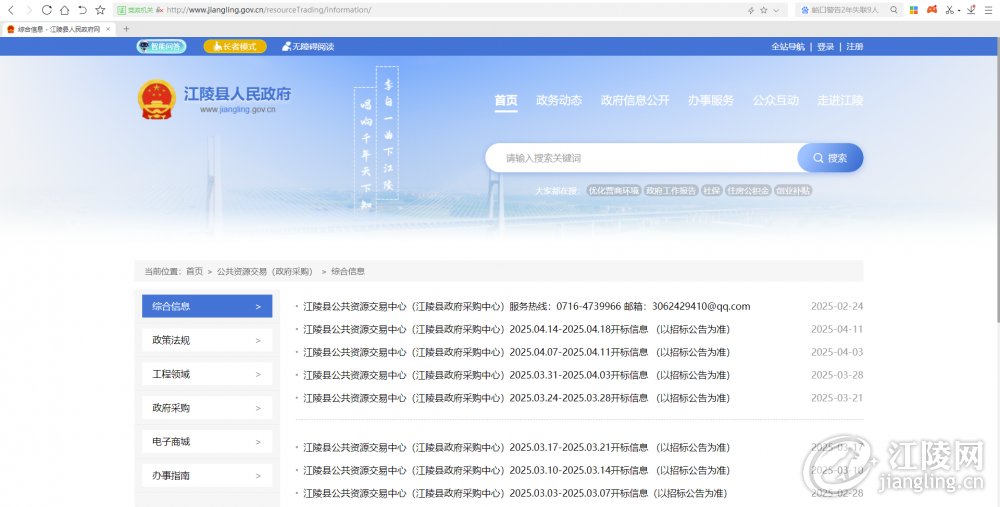The image size is (1000, 507).
Task: Open the browser home page icon
Action: coord(64,10)
